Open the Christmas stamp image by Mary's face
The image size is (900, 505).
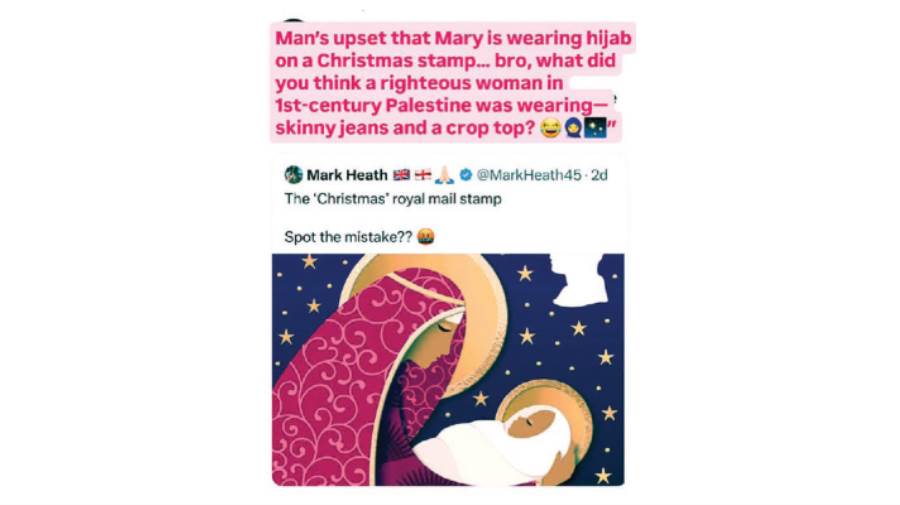tap(448, 329)
